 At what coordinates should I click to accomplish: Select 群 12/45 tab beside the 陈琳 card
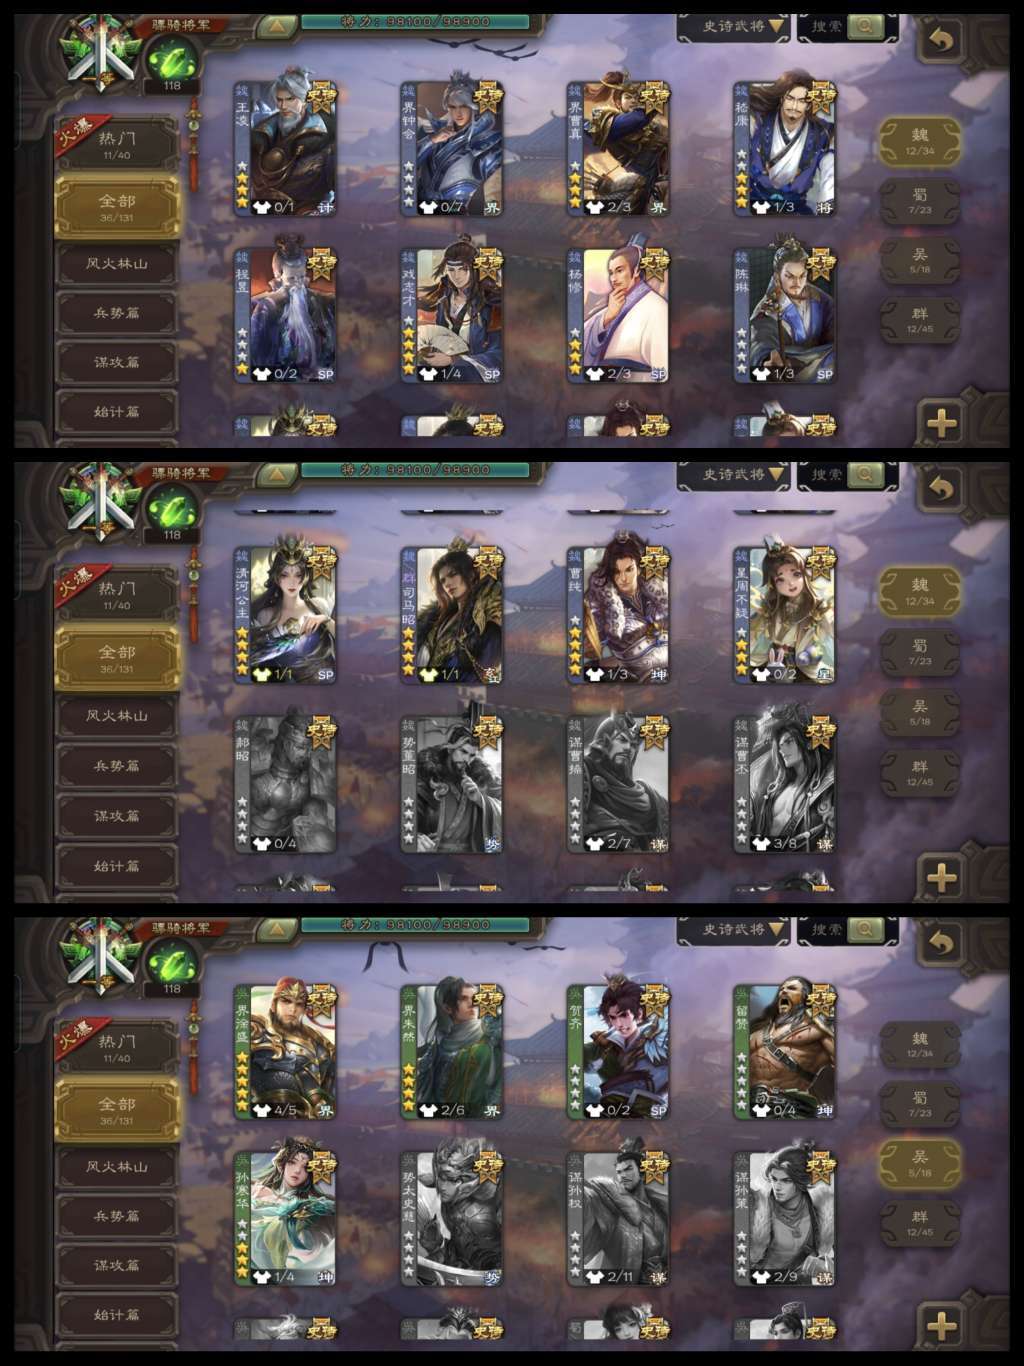point(920,320)
